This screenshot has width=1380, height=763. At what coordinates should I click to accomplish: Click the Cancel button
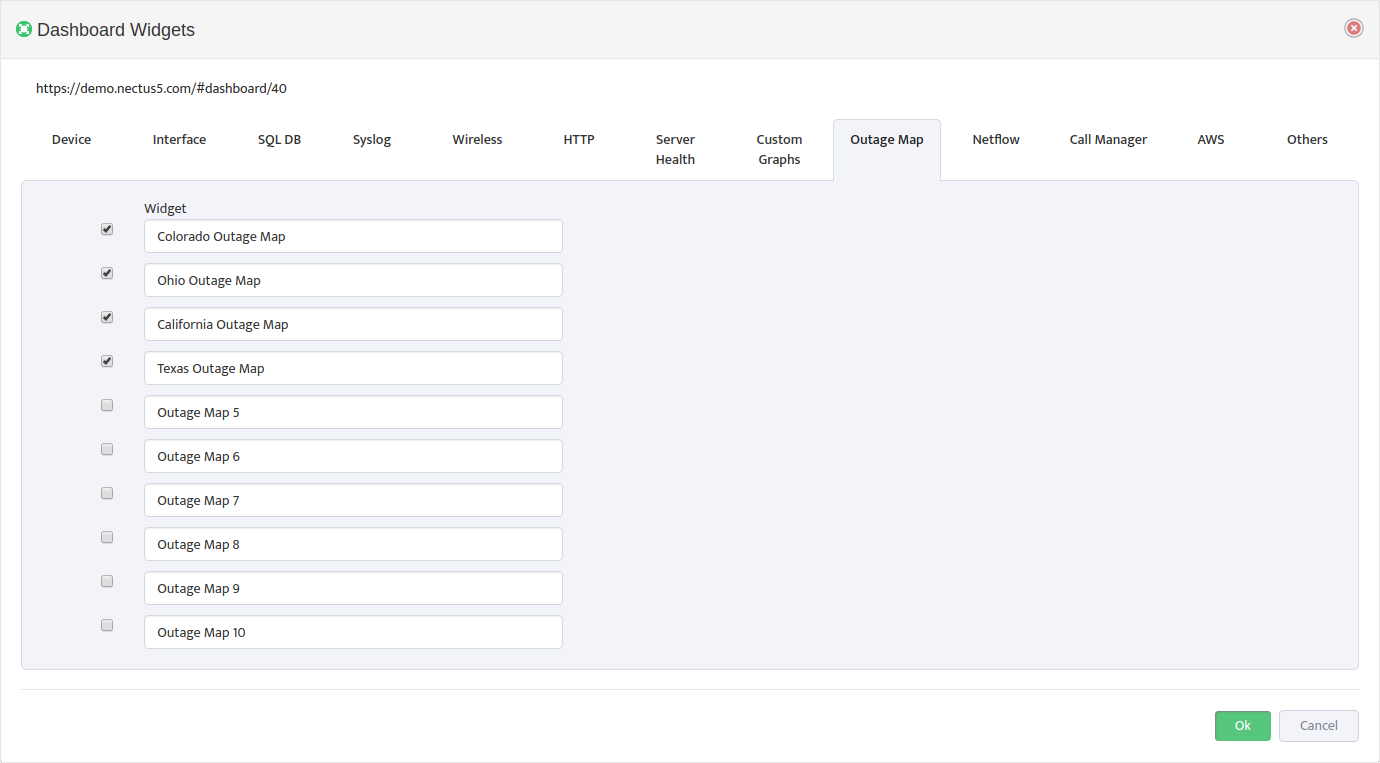1319,726
